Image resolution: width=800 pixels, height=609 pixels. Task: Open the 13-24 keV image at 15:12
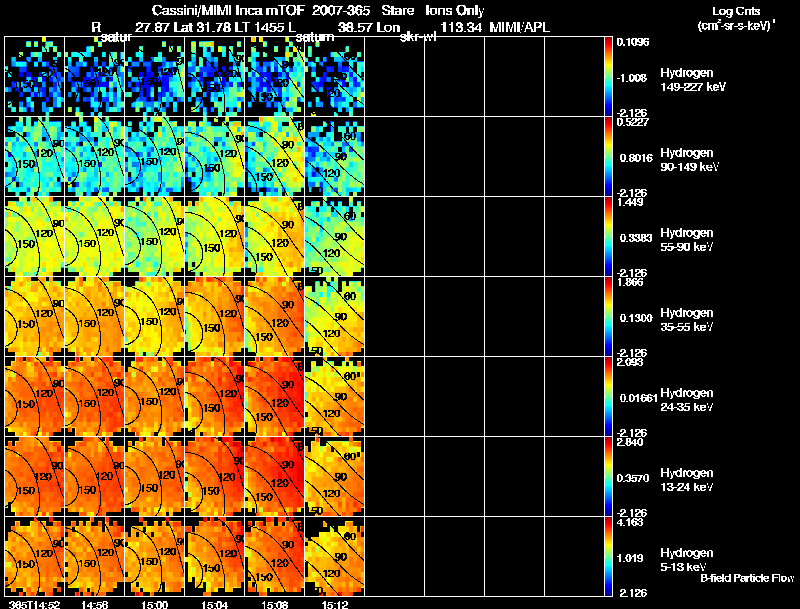tap(335, 477)
